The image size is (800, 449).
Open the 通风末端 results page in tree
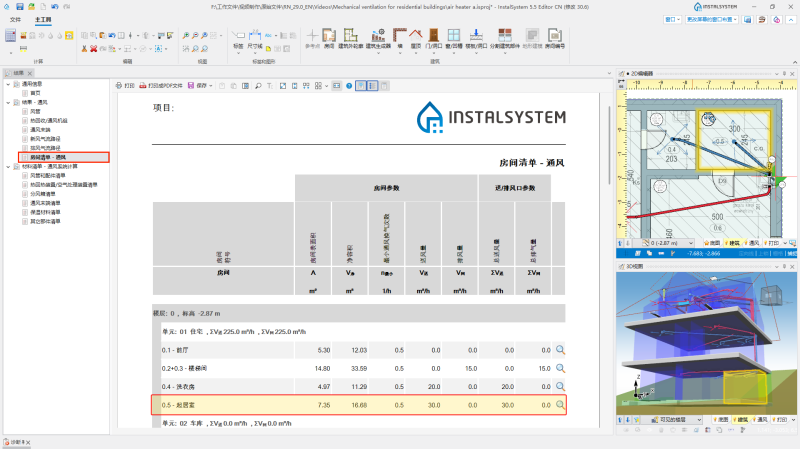pos(40,130)
